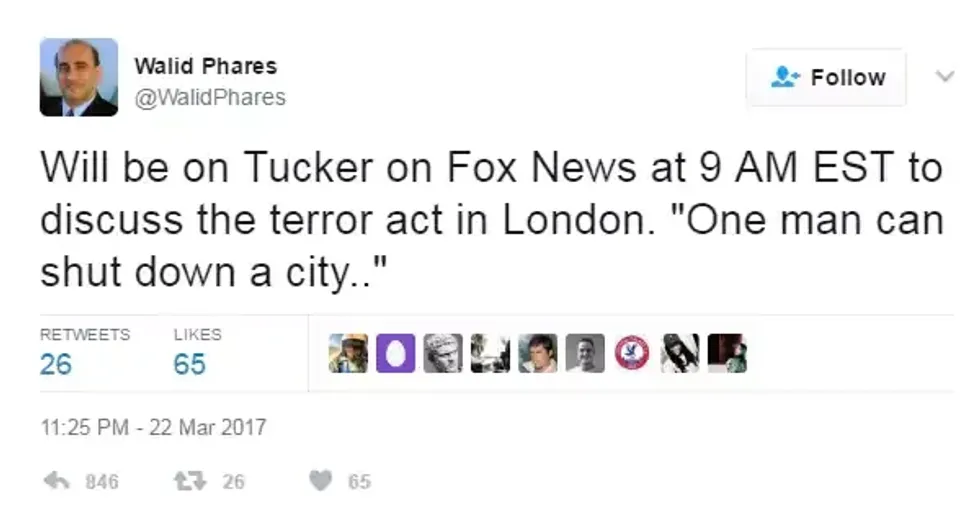The width and height of the screenshot is (980, 521).
Task: Like the tweet with the heart icon
Action: [x=320, y=481]
